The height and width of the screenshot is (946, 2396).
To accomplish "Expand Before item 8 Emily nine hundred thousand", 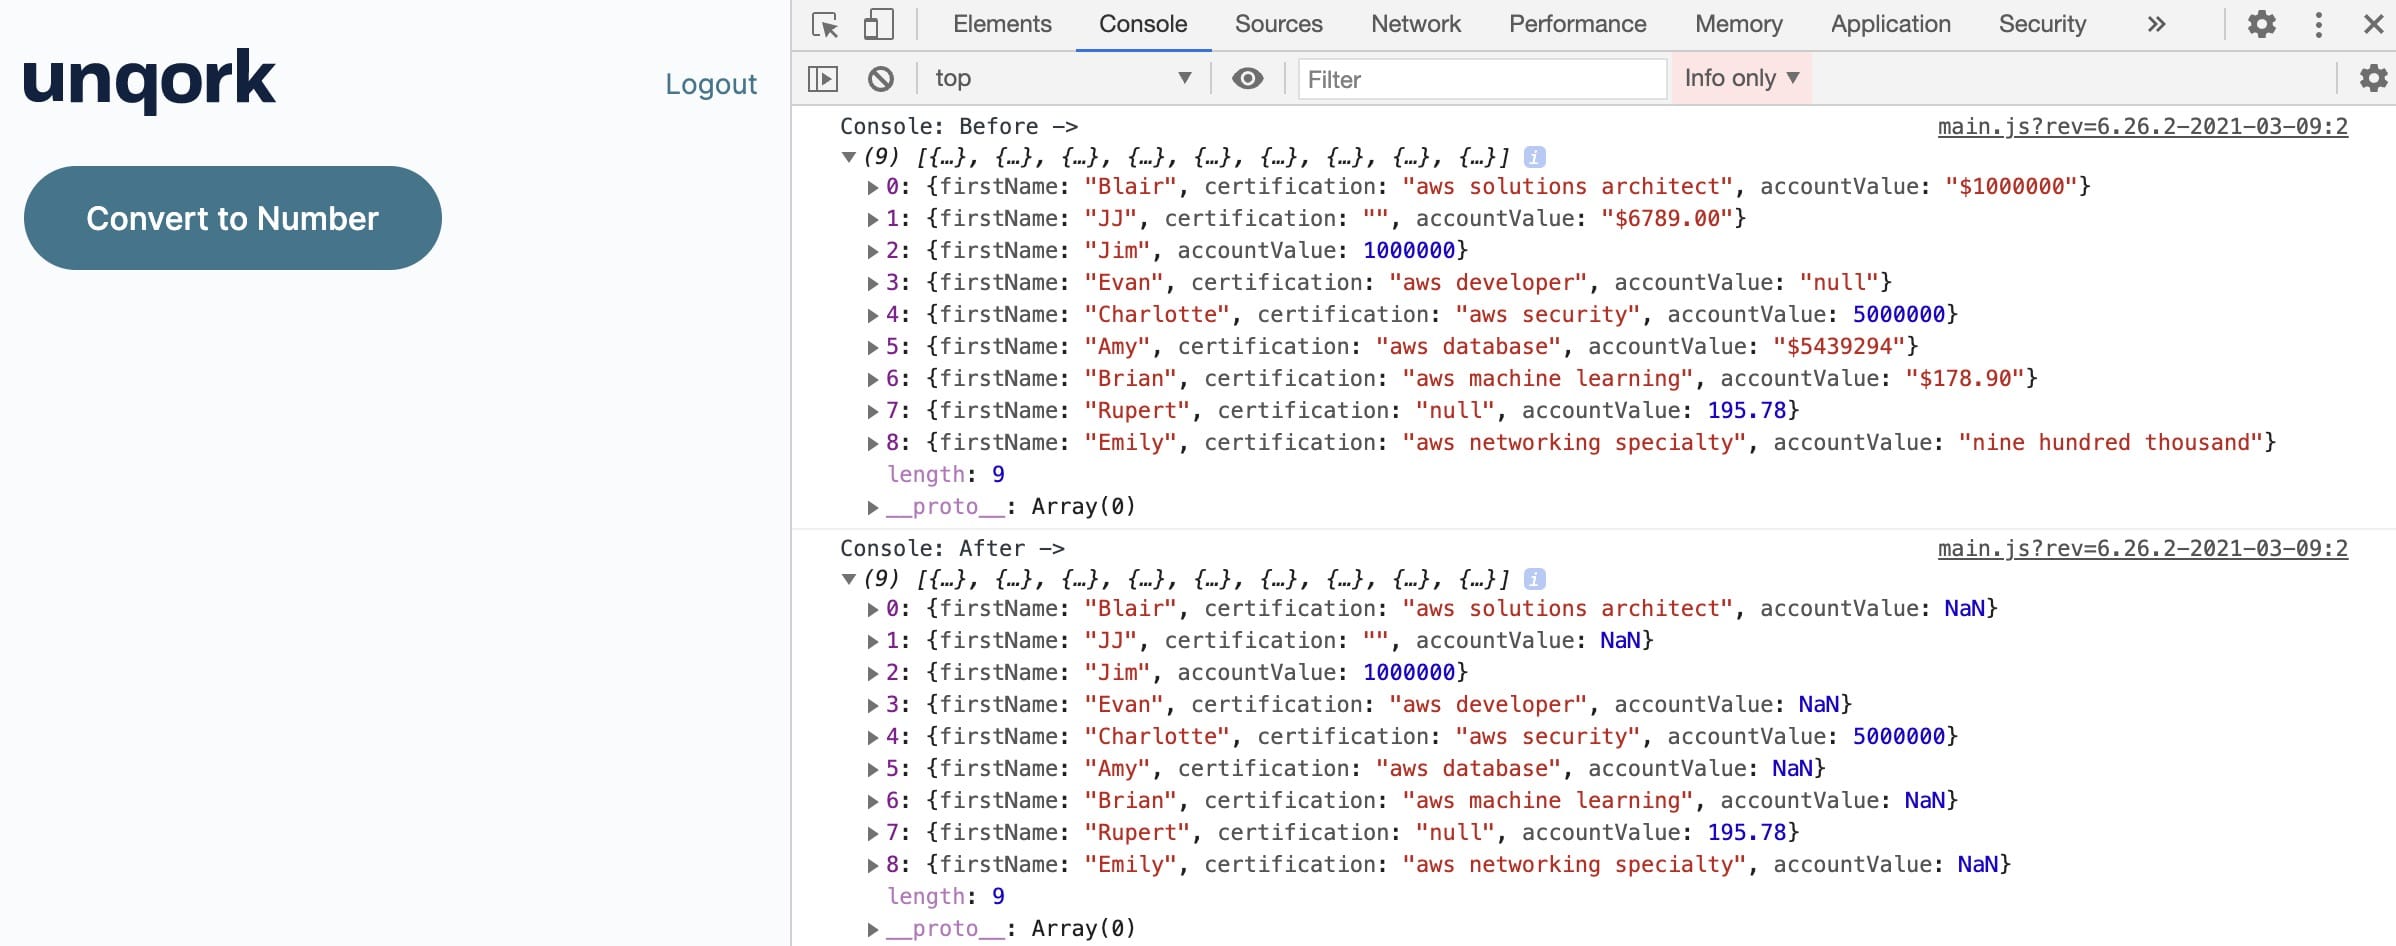I will click(873, 443).
